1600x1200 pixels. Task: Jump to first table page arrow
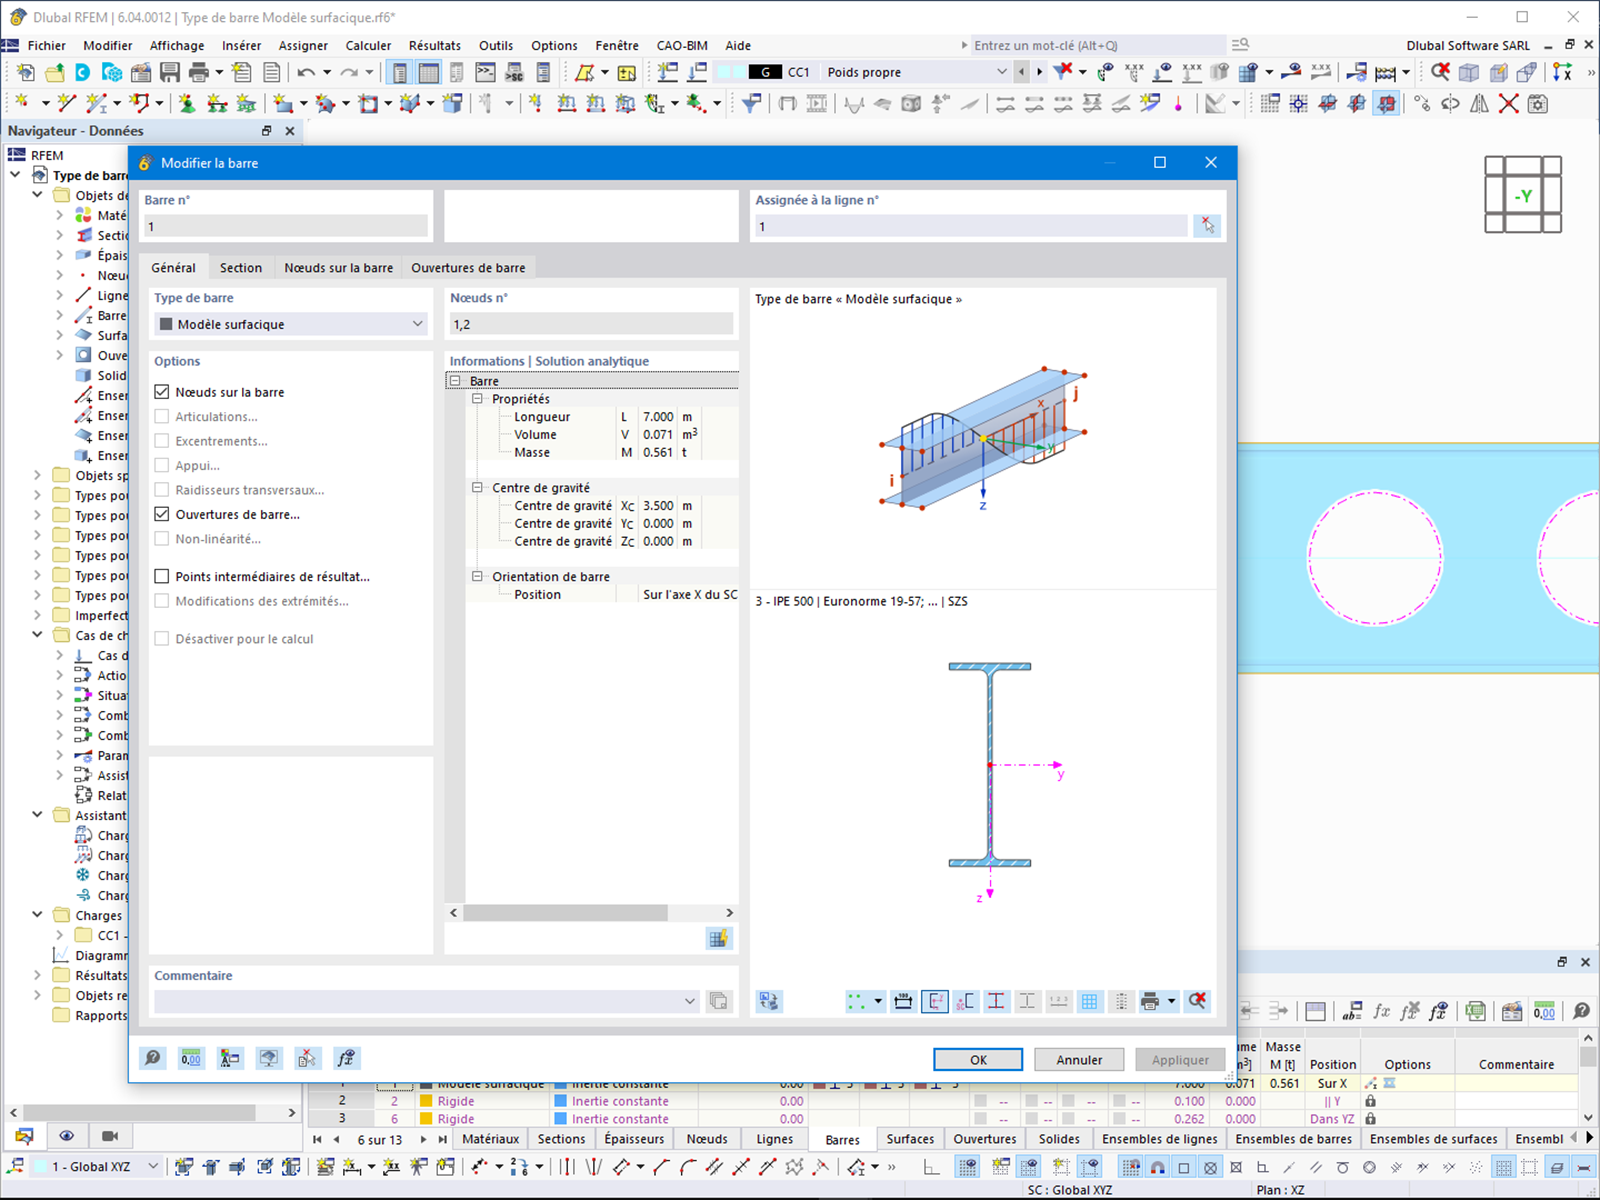point(317,1139)
